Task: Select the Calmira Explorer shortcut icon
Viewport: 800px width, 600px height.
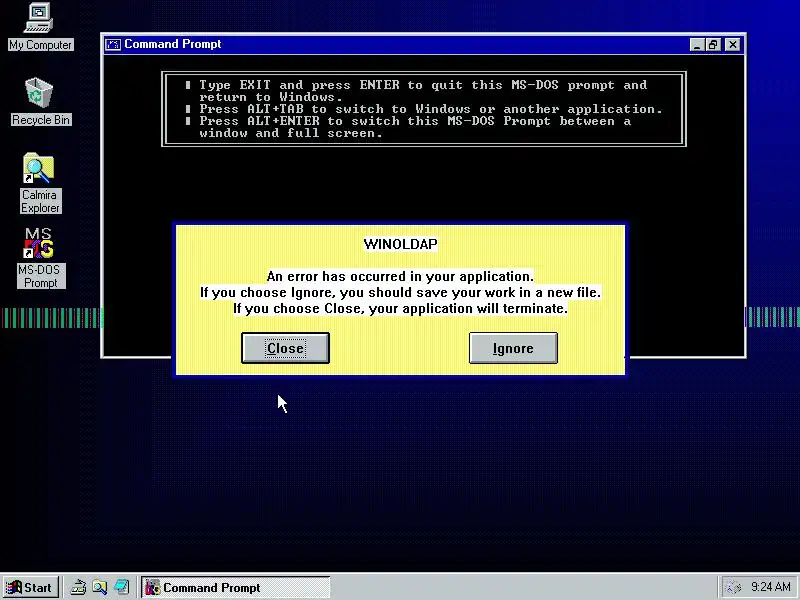Action: point(40,183)
